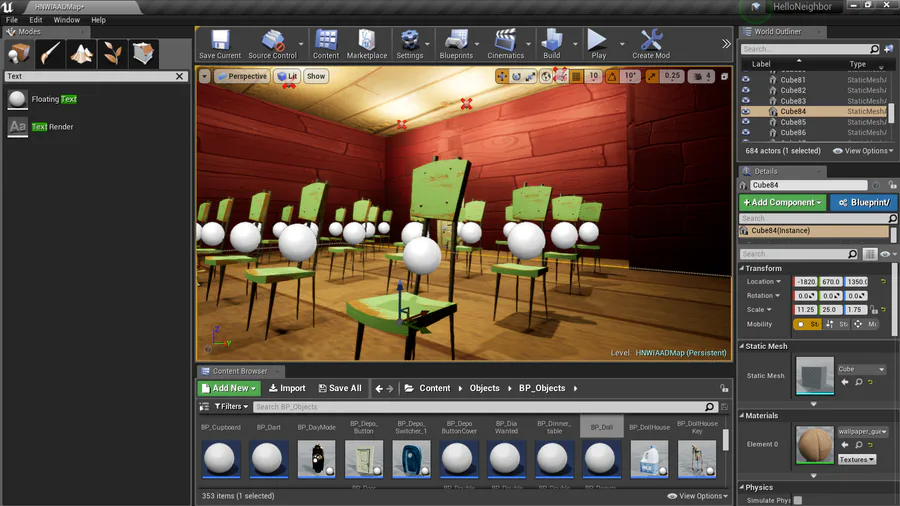The height and width of the screenshot is (506, 900).
Task: Open the Content toolbar button
Action: coord(325,44)
